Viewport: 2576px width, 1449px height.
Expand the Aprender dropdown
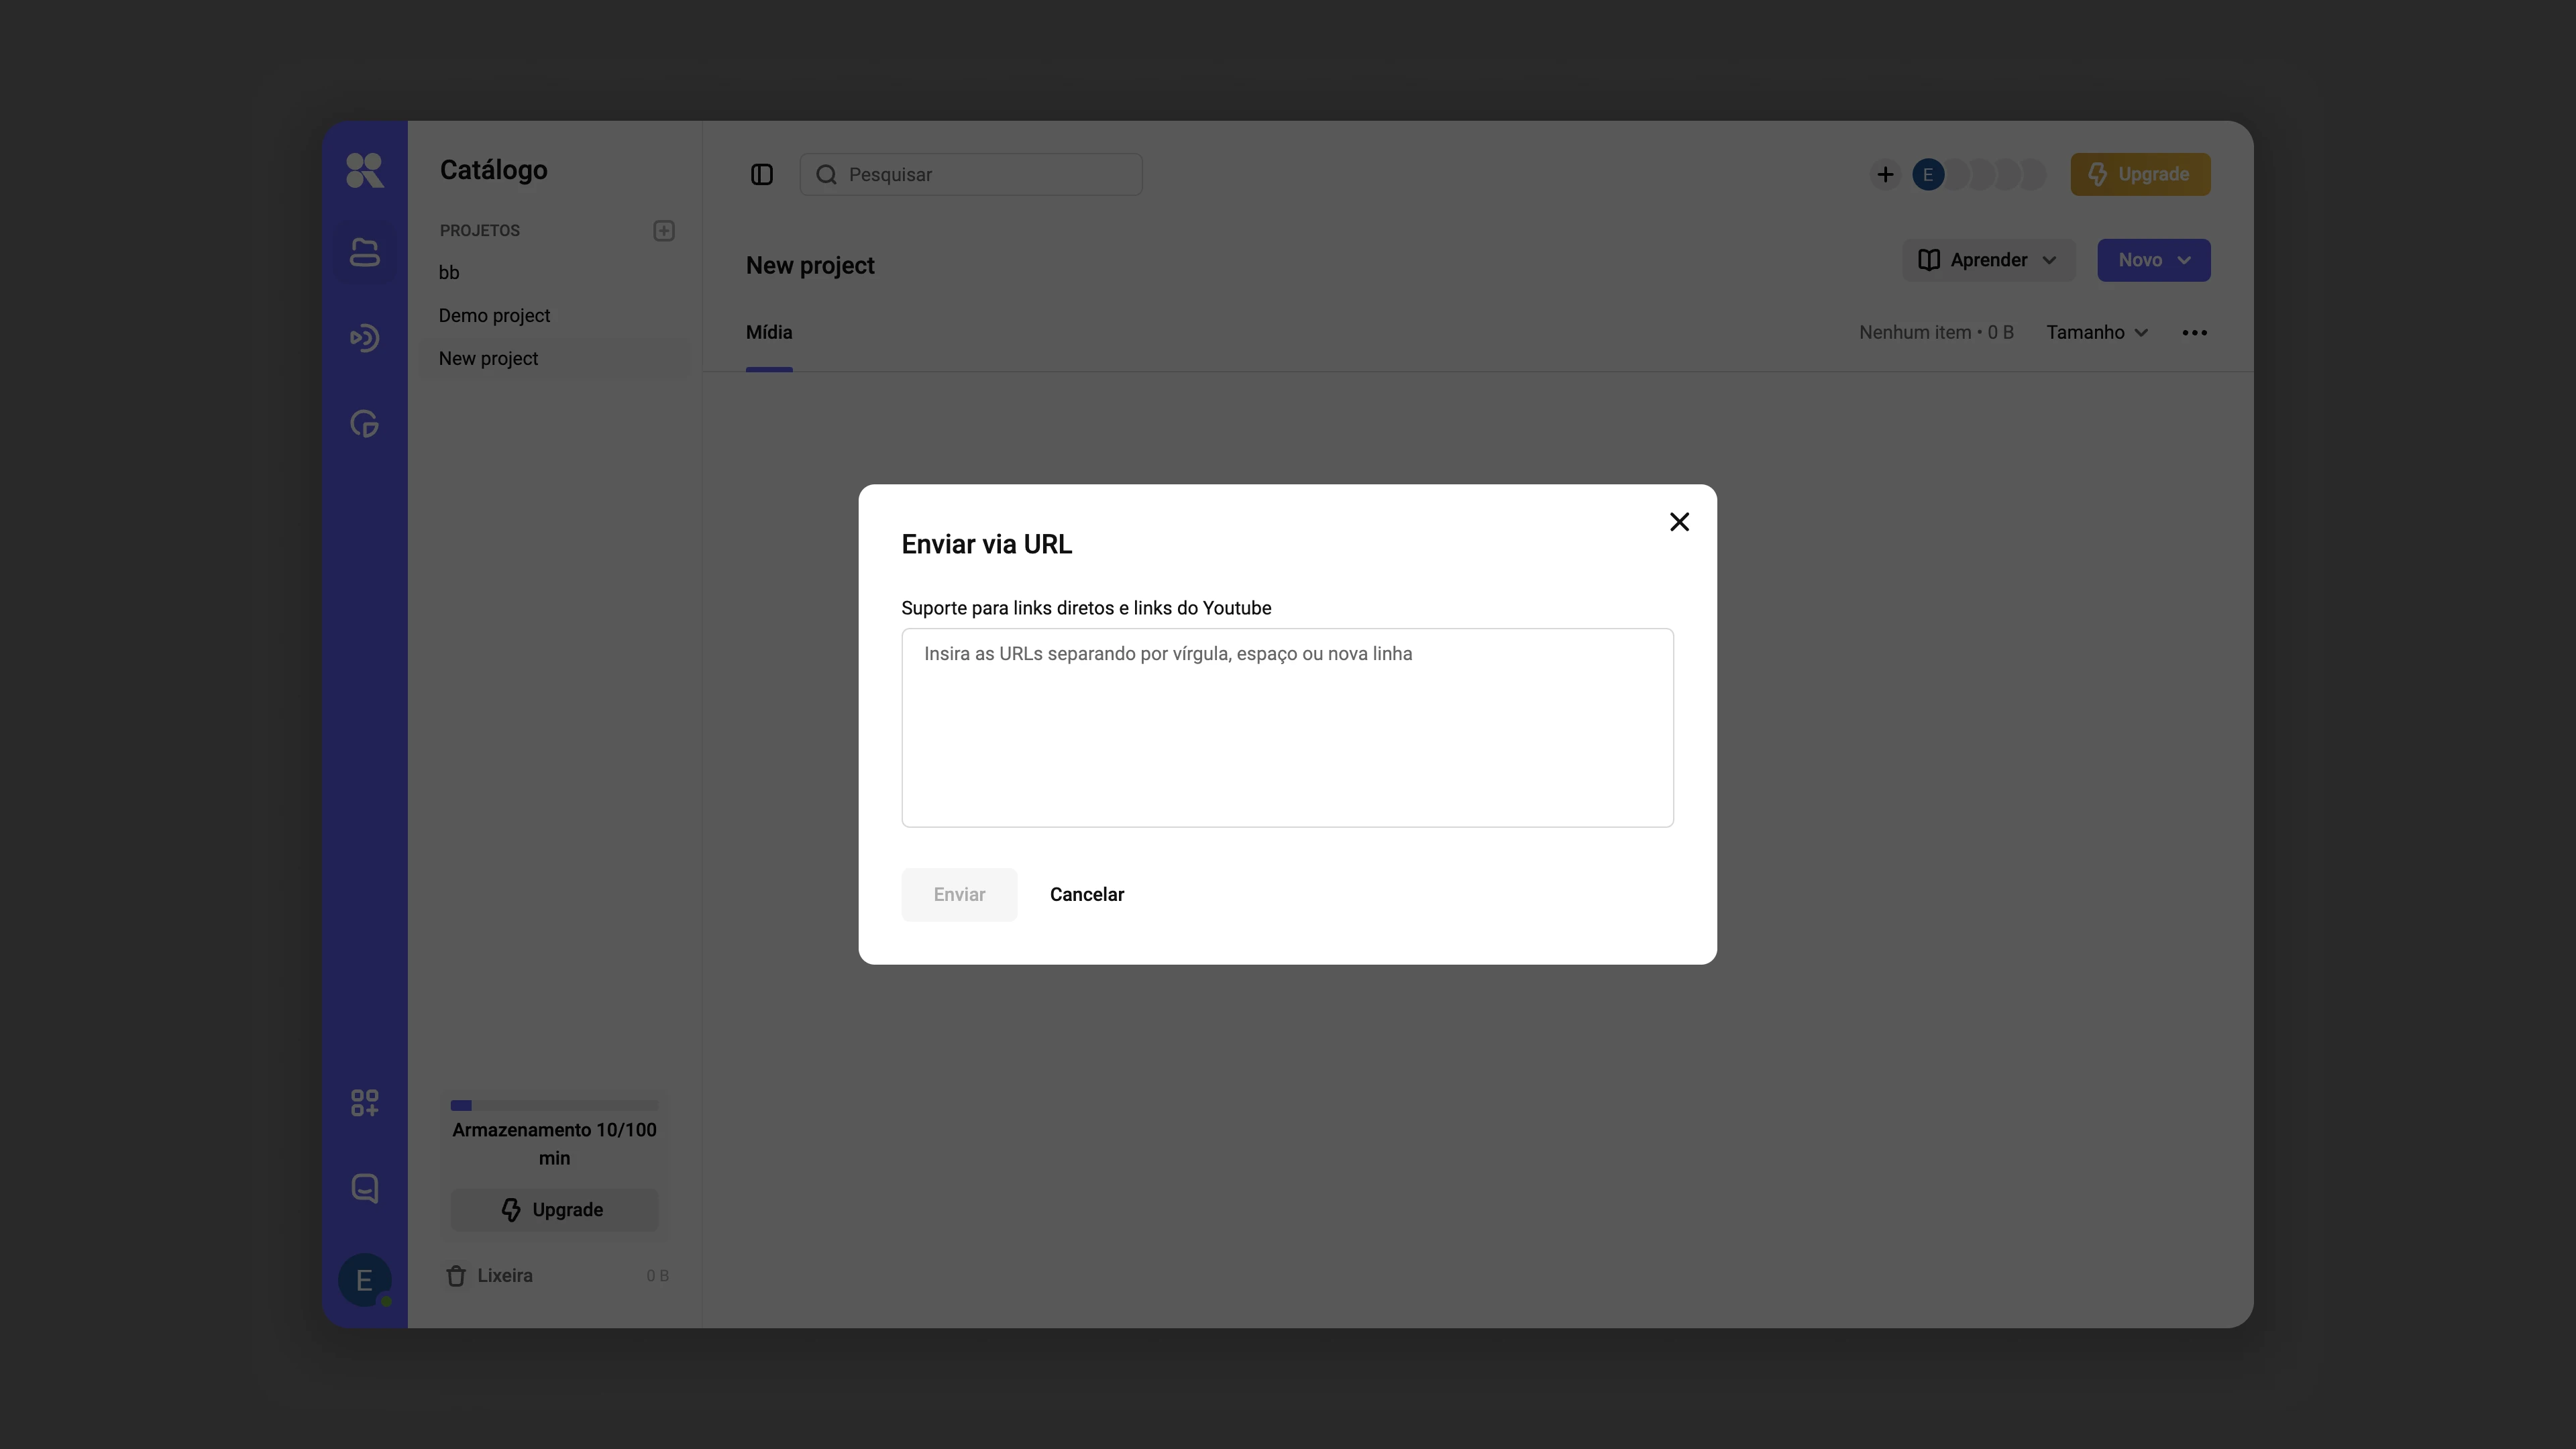coord(1988,260)
